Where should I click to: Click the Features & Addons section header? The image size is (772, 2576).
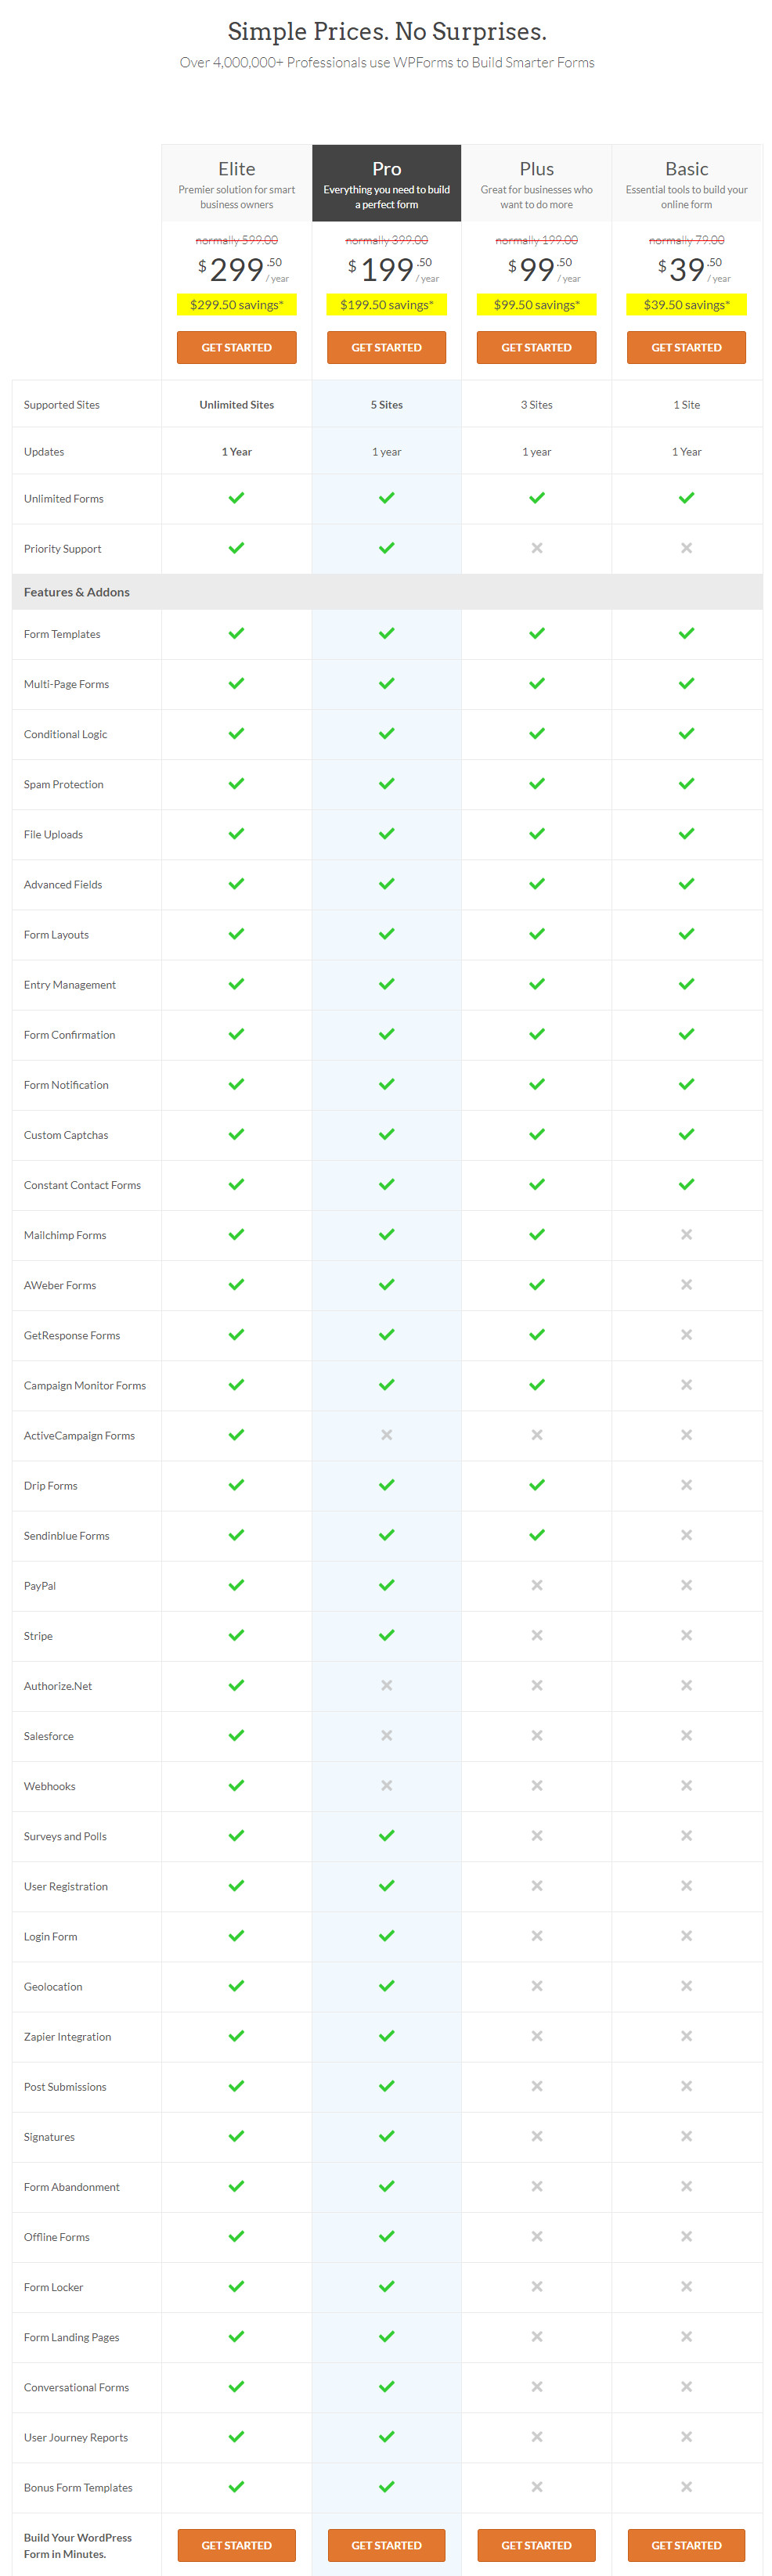tap(77, 592)
